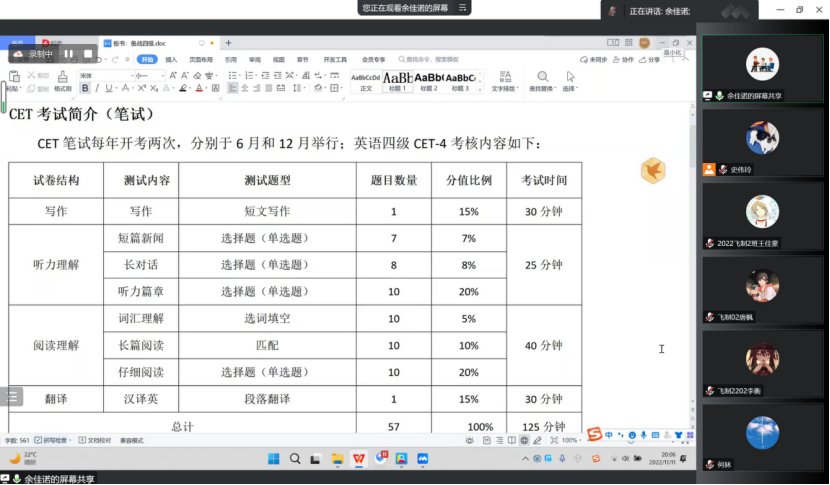Open the 页面布局 ribbon tab
The width and height of the screenshot is (830, 485).
[x=201, y=59]
